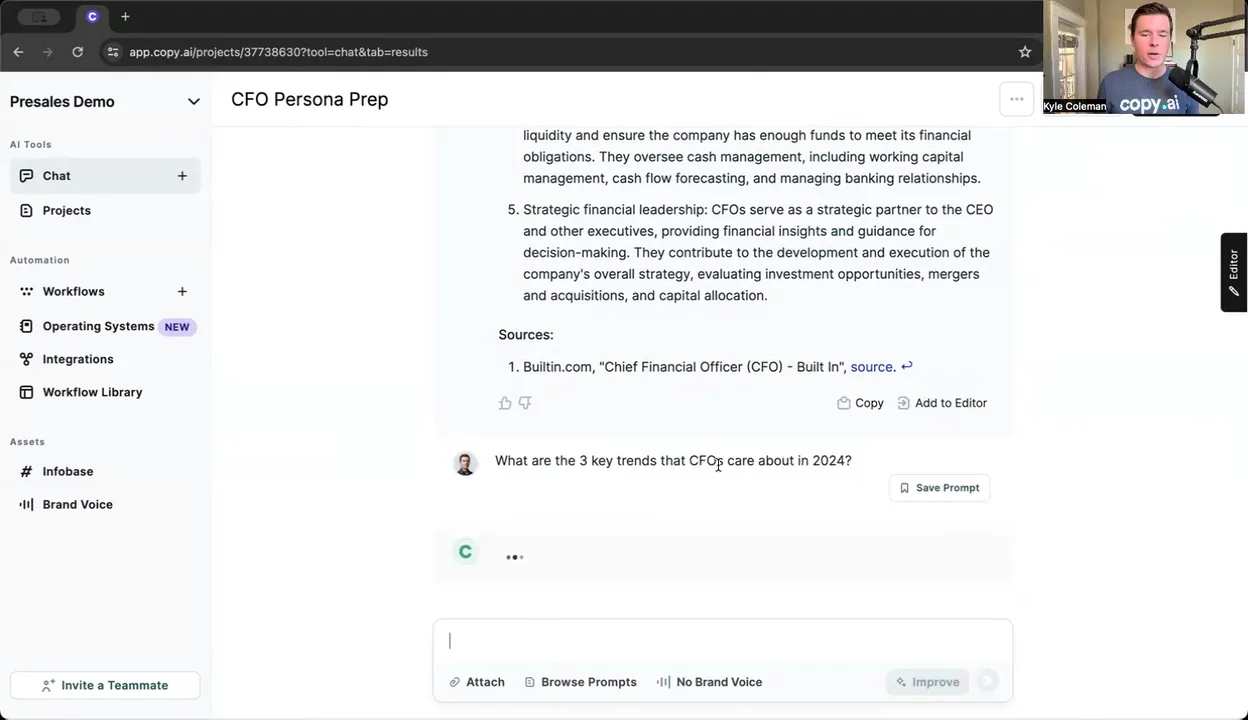Click the plus icon beside Workflows
Viewport: 1248px width, 720px height.
182,291
